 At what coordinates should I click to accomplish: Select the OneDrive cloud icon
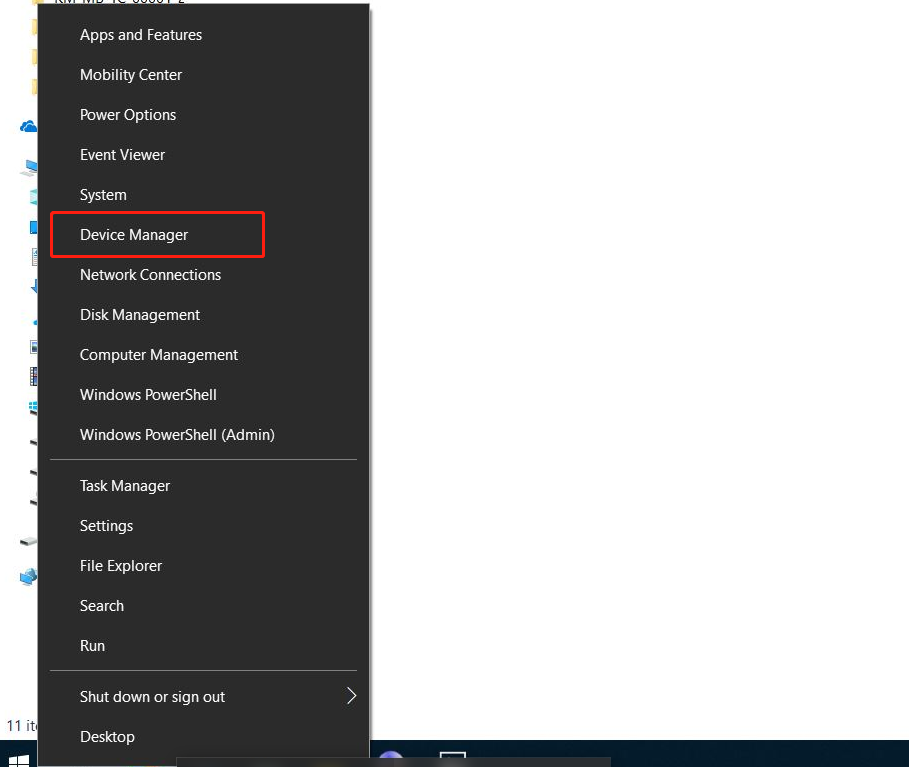tap(28, 127)
